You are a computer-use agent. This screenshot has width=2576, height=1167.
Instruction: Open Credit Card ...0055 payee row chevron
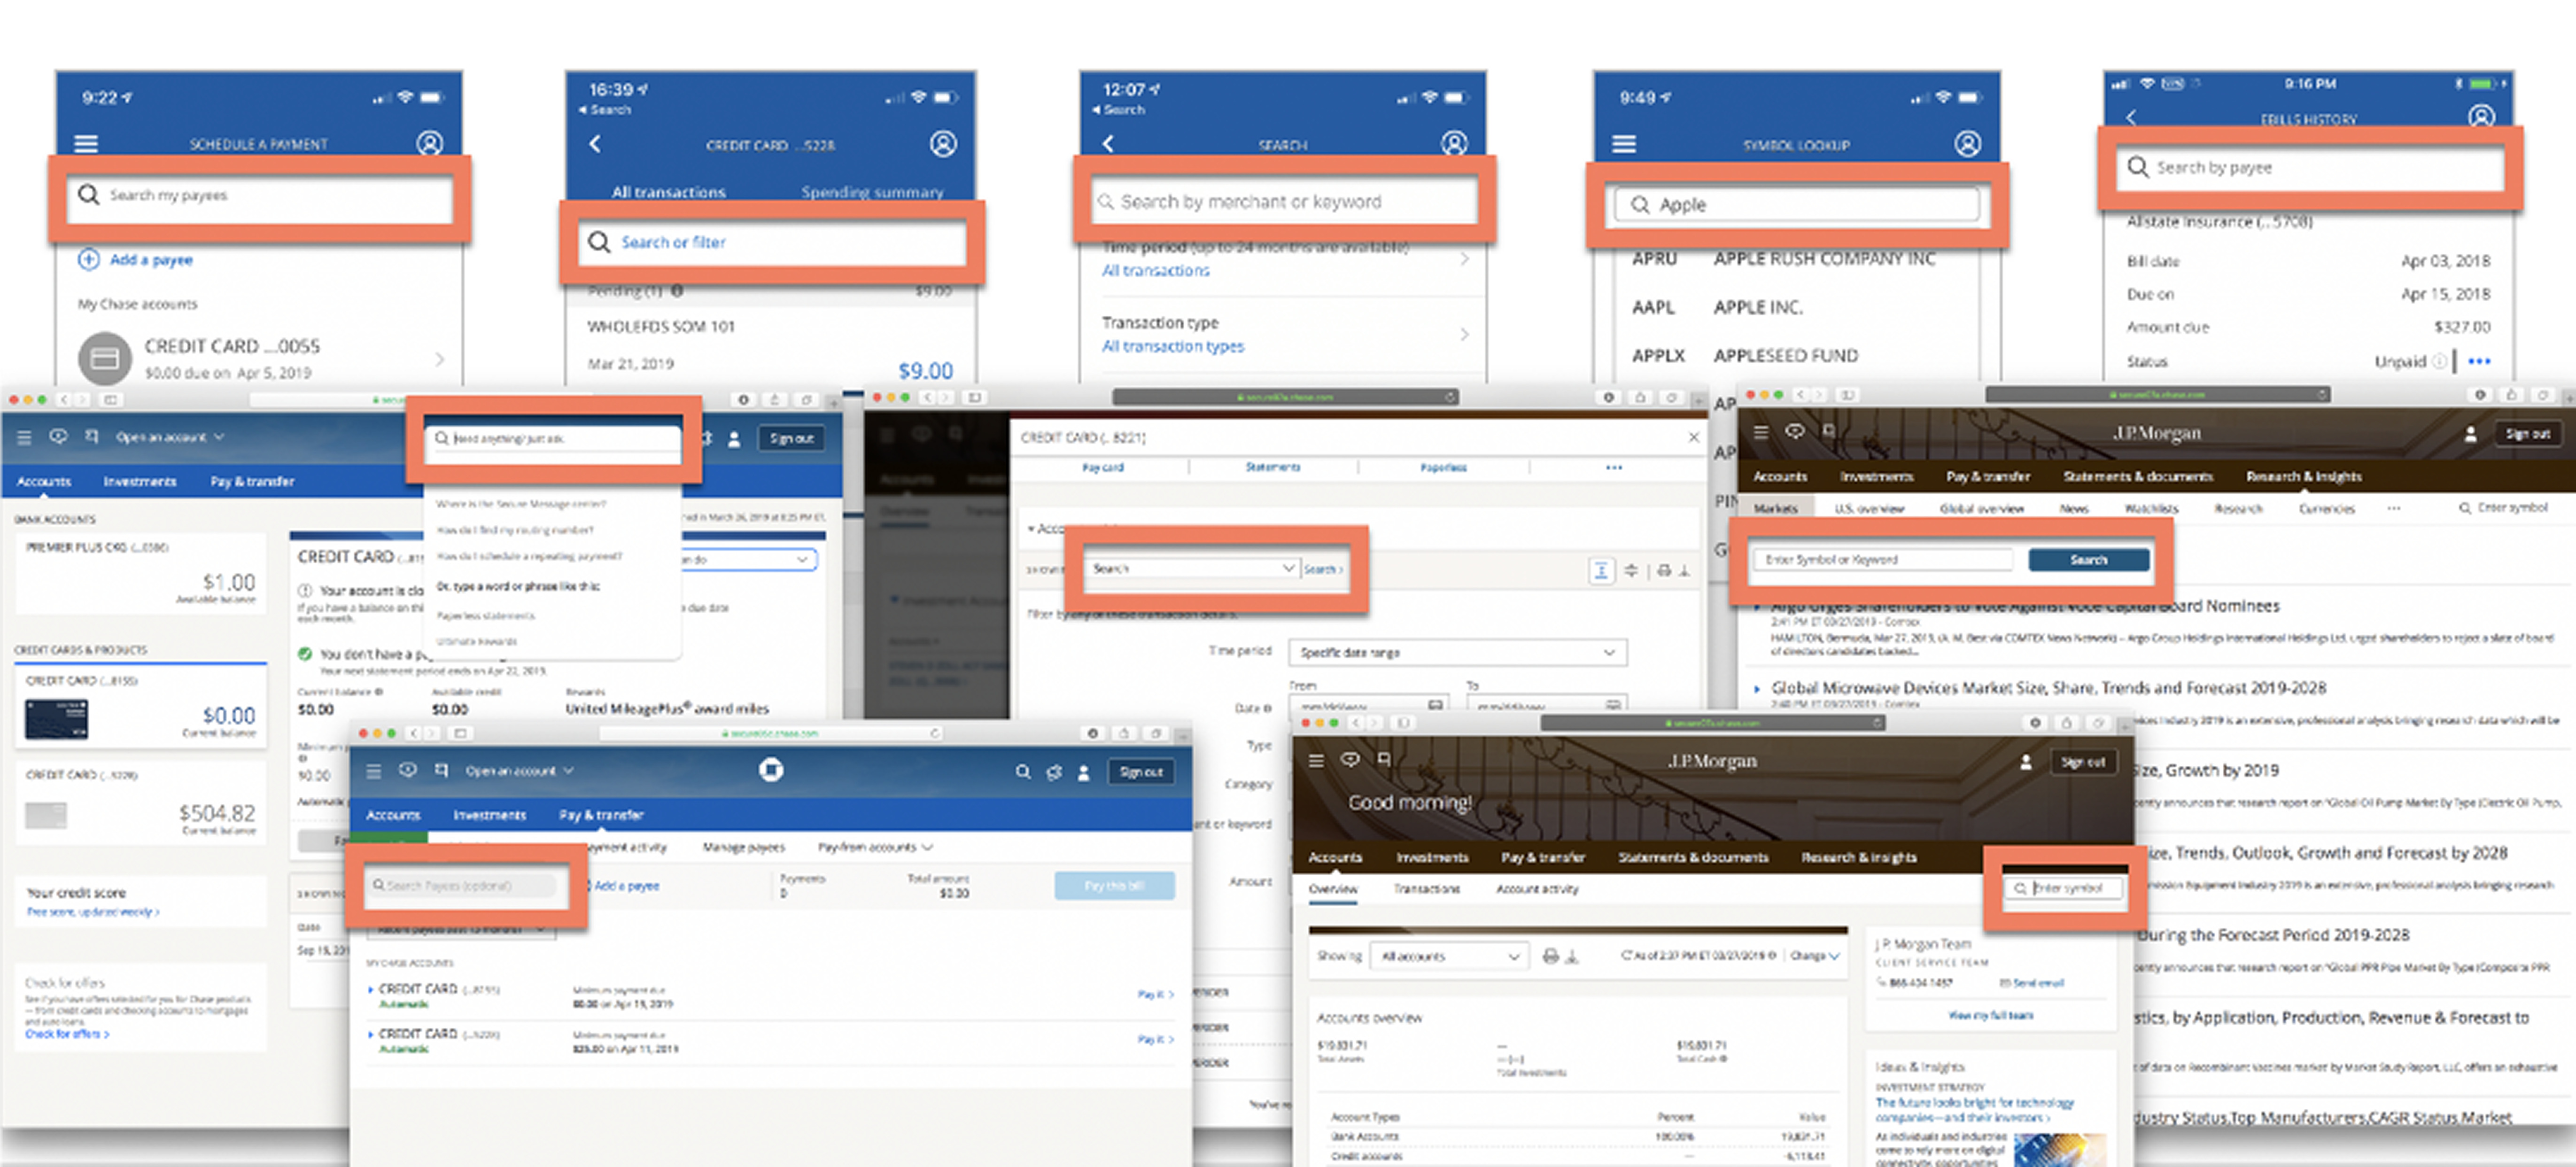tap(440, 359)
